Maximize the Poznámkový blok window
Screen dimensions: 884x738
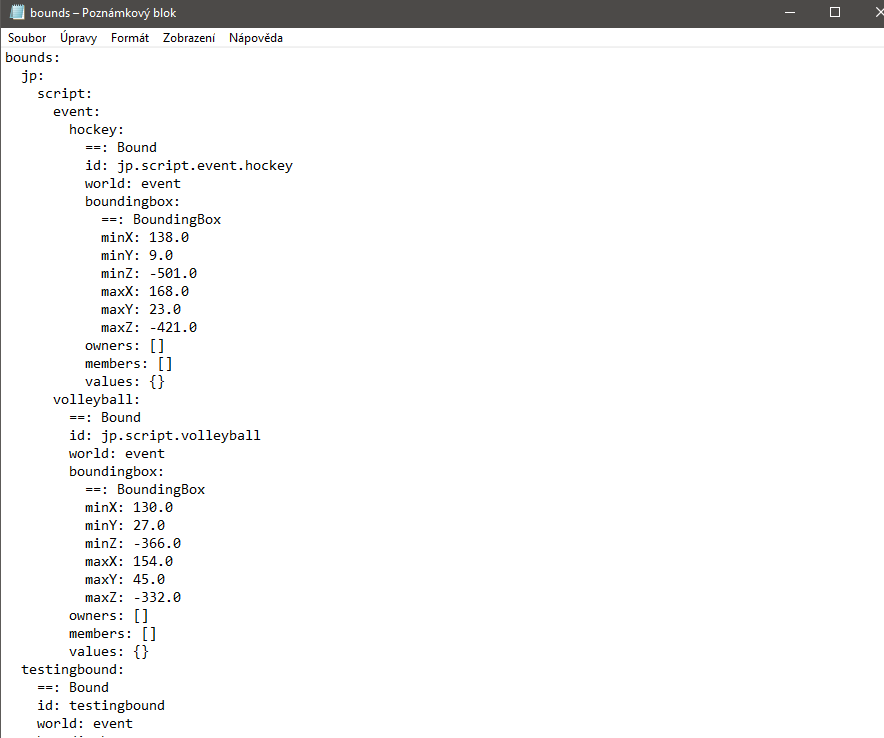(x=835, y=12)
